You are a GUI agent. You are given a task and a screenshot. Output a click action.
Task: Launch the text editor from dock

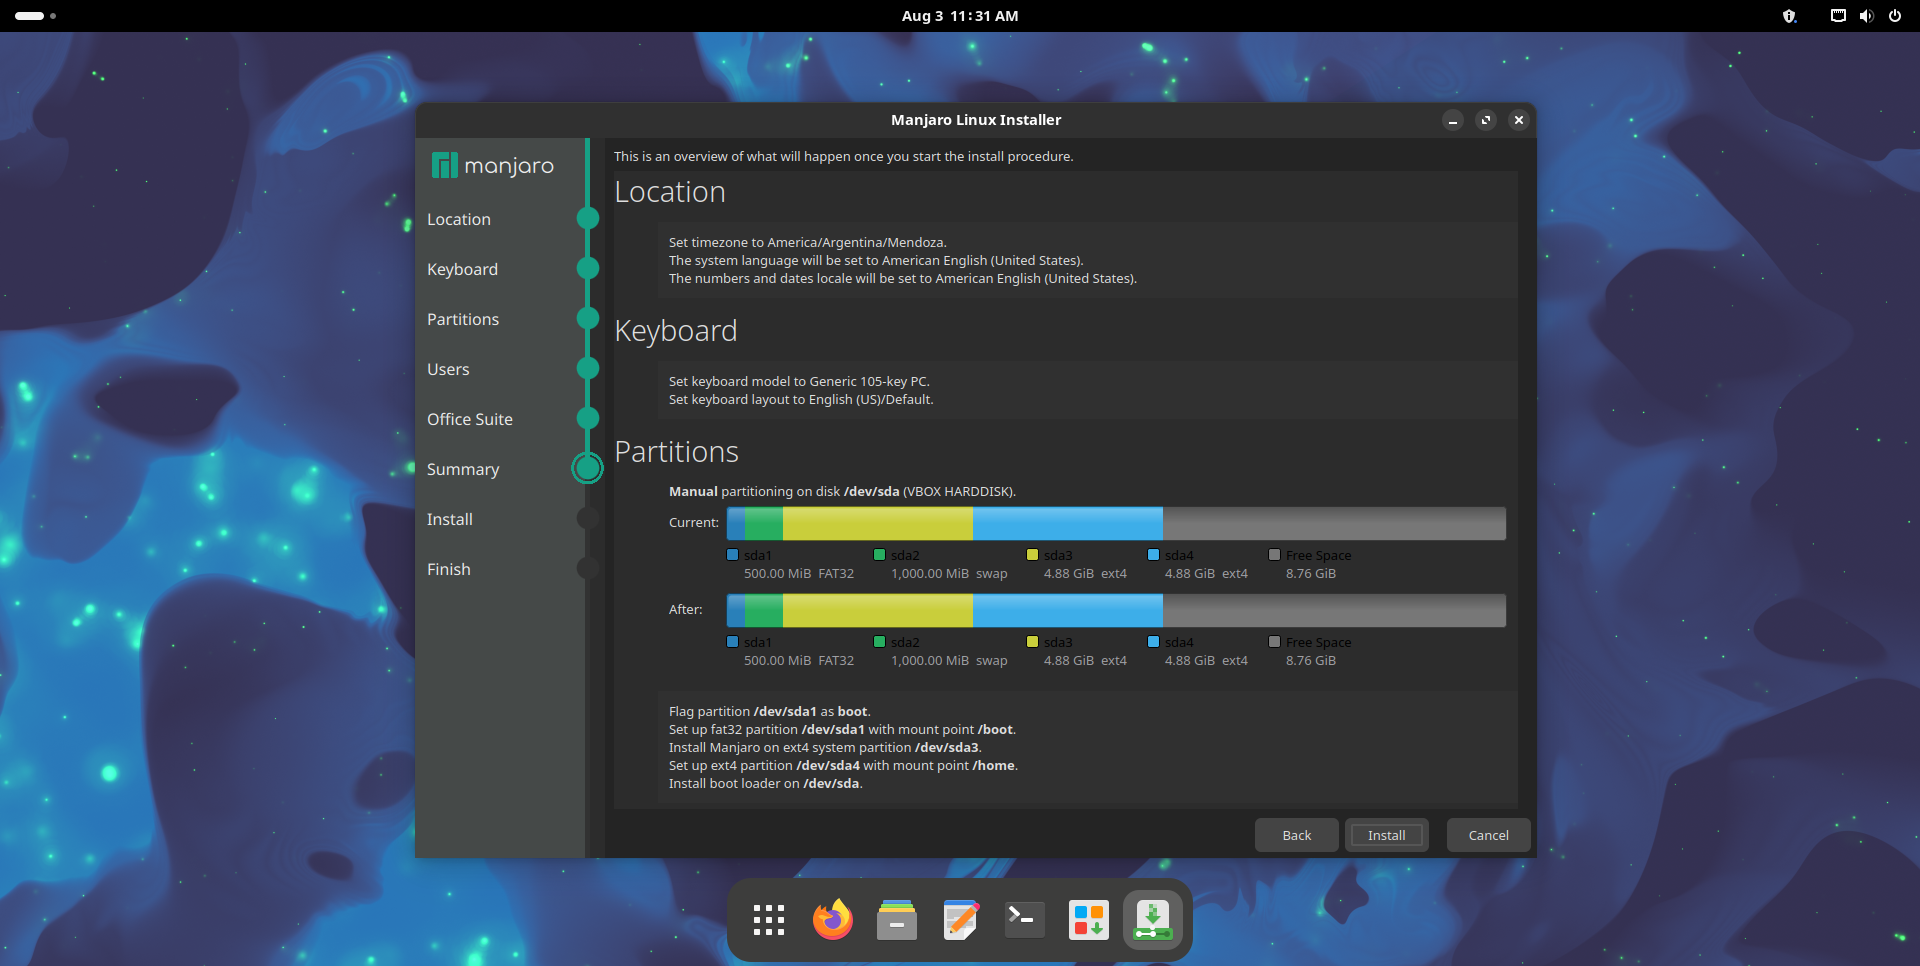click(961, 920)
